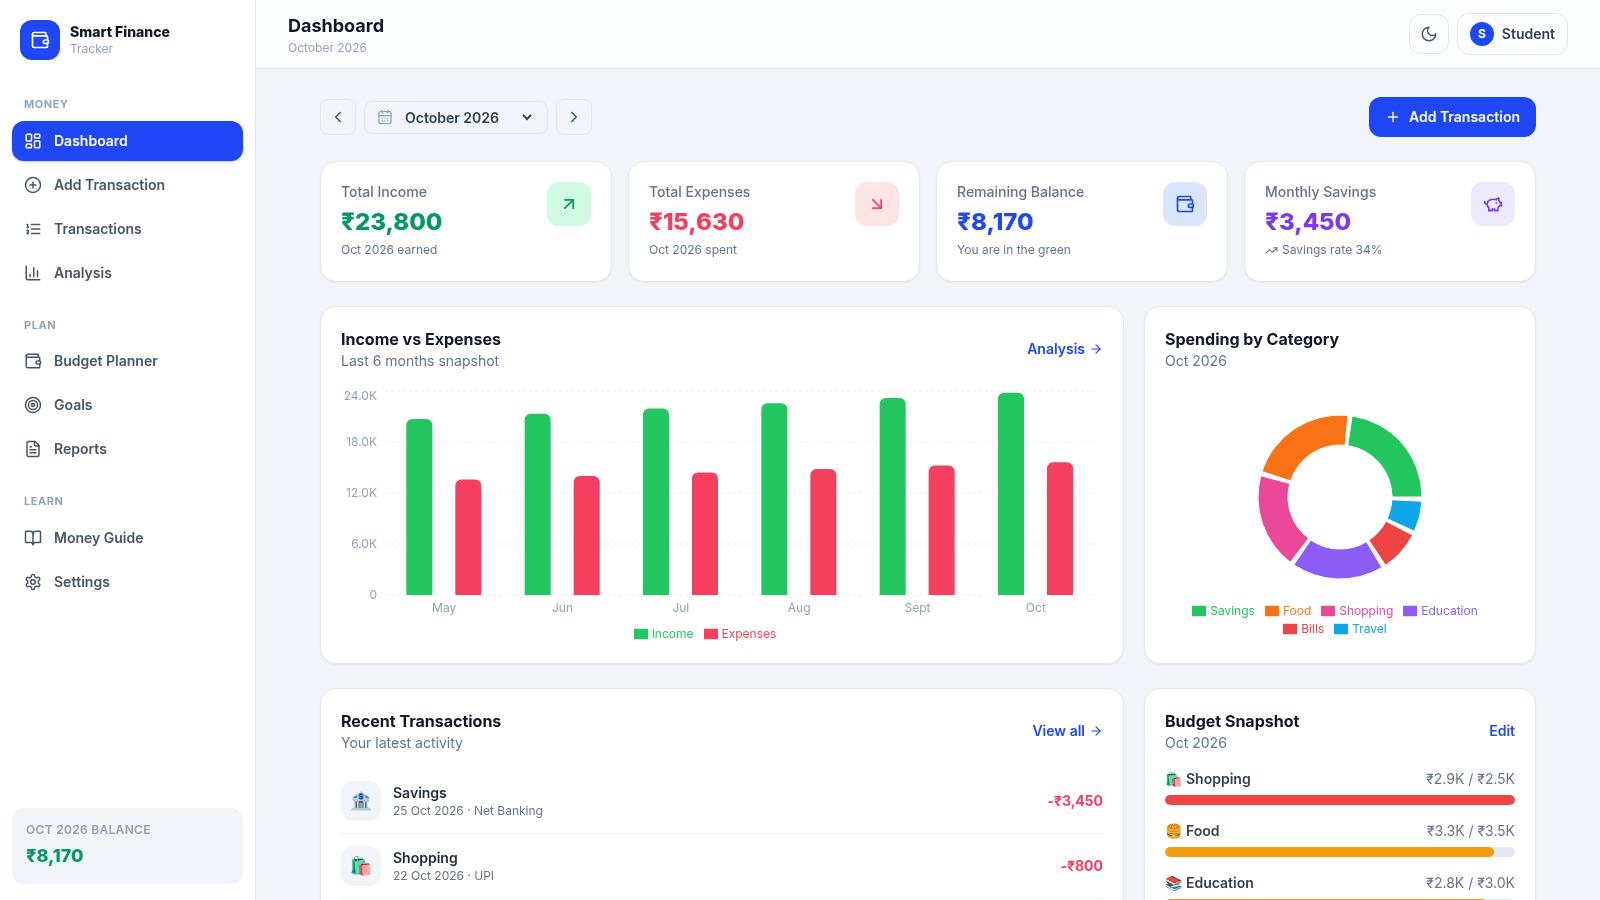Toggle the Education legend in the donut chart

(x=1440, y=611)
